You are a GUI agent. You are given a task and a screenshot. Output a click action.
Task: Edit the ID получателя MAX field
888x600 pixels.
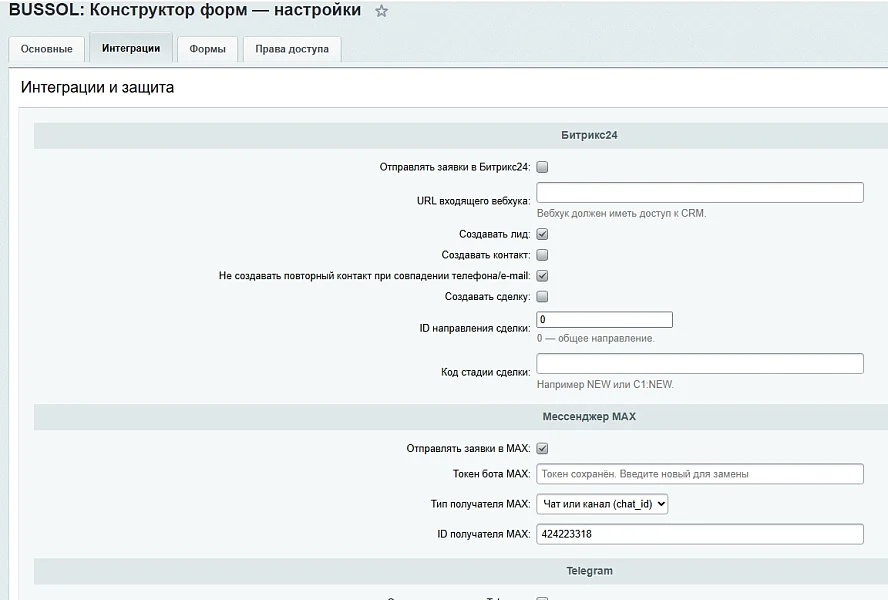(699, 534)
